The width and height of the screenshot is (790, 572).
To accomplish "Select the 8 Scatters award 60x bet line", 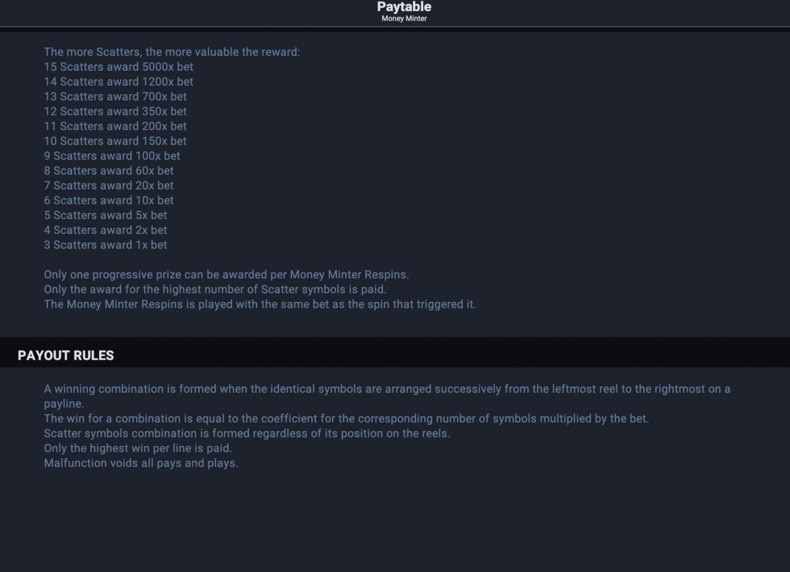I will coord(109,170).
